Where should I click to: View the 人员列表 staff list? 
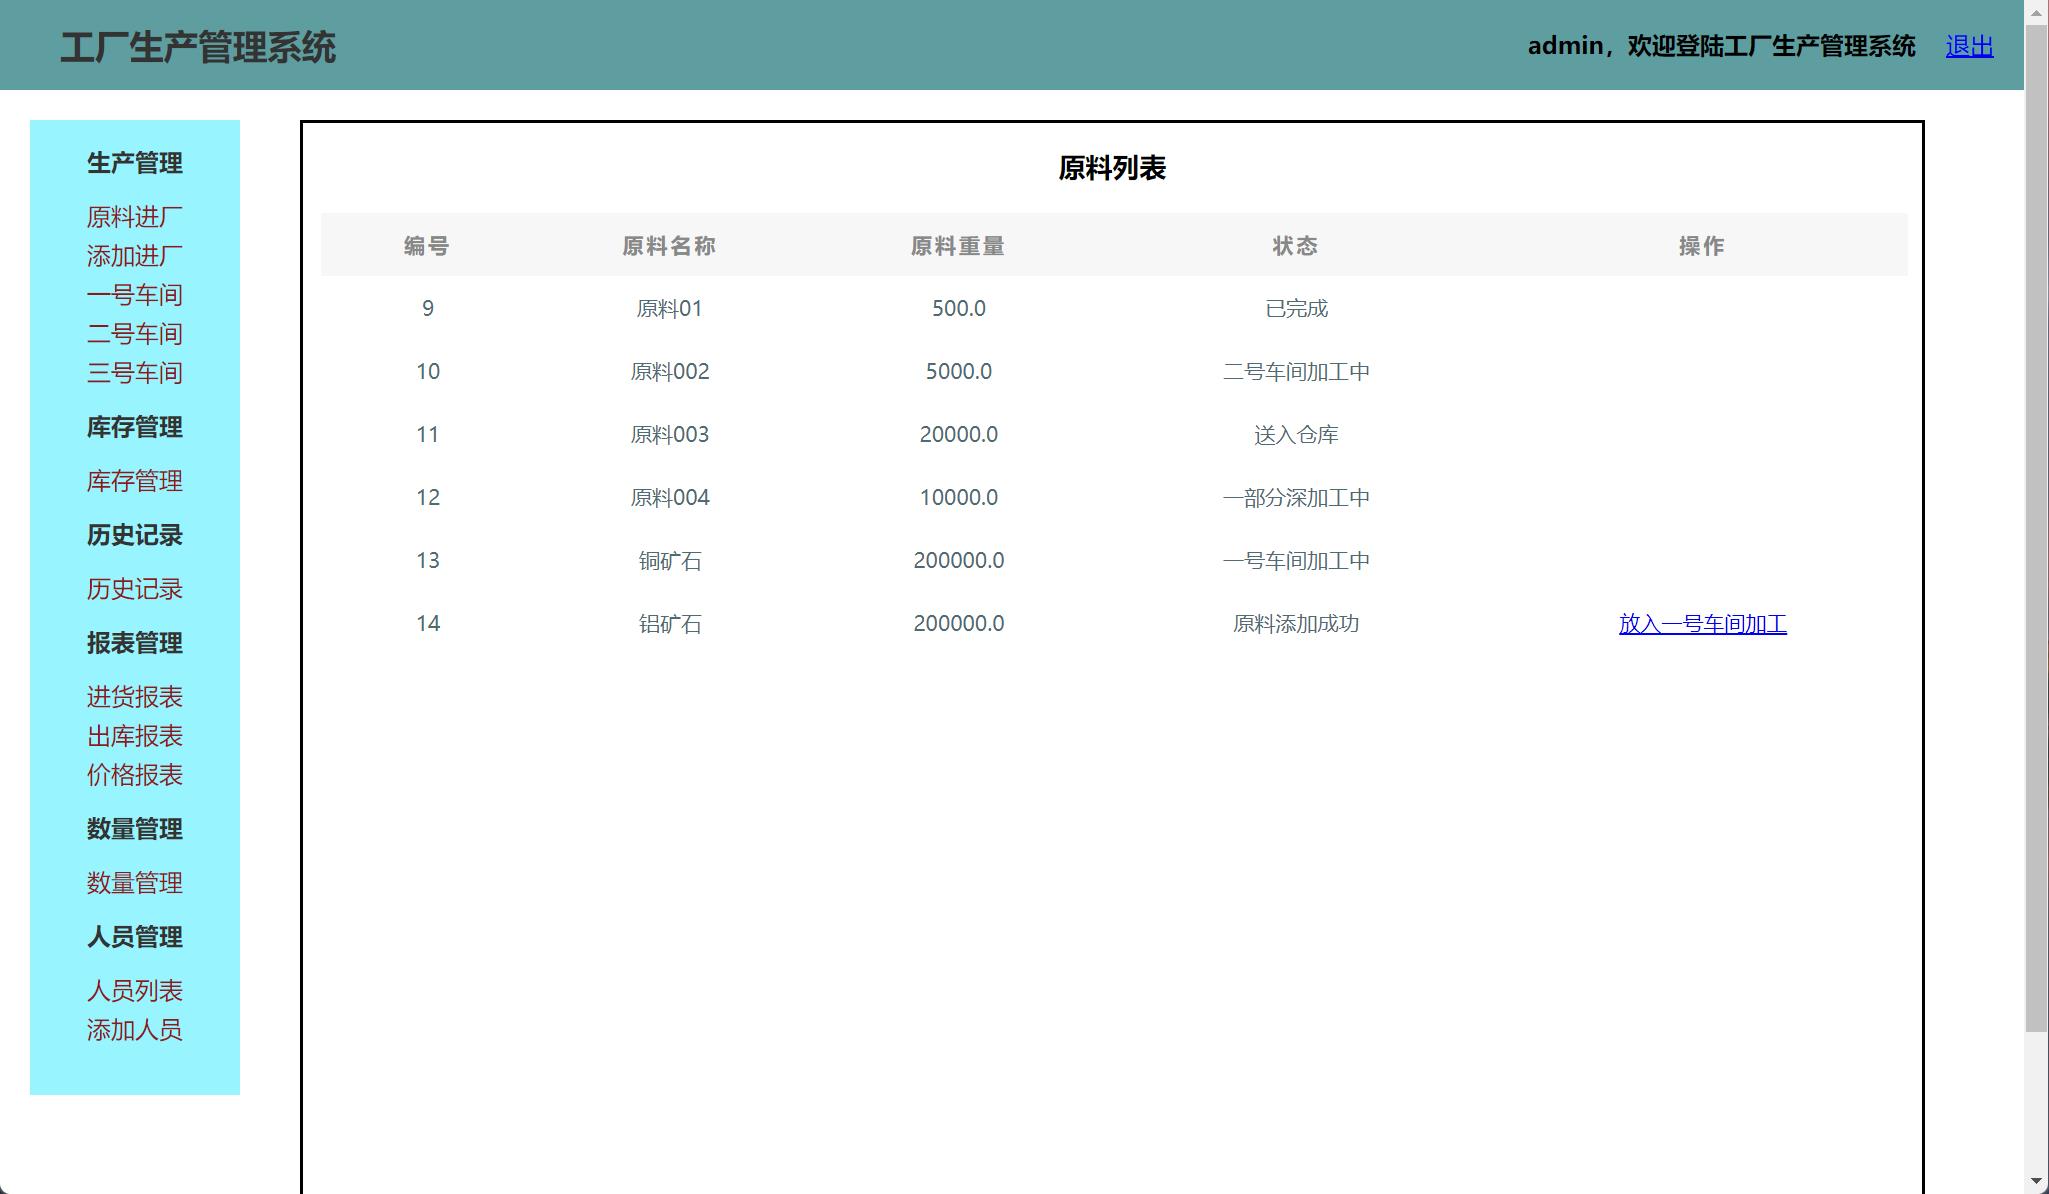click(x=134, y=990)
